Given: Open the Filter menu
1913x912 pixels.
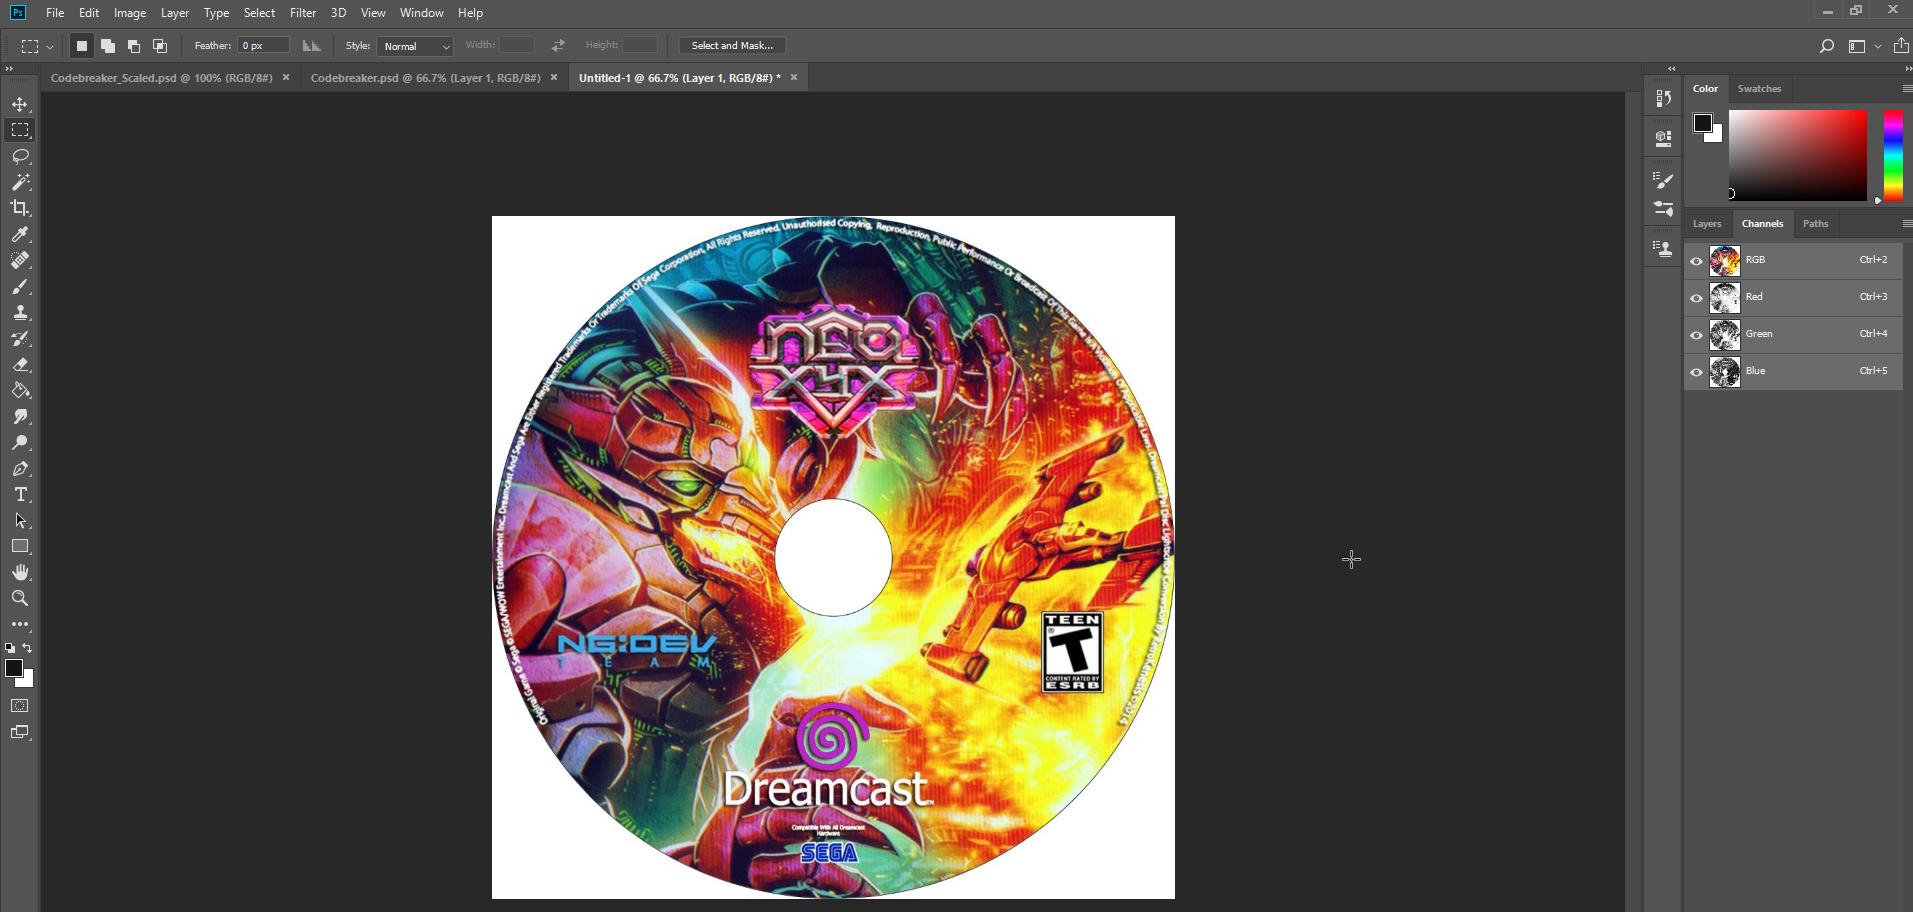Looking at the screenshot, I should pos(303,13).
